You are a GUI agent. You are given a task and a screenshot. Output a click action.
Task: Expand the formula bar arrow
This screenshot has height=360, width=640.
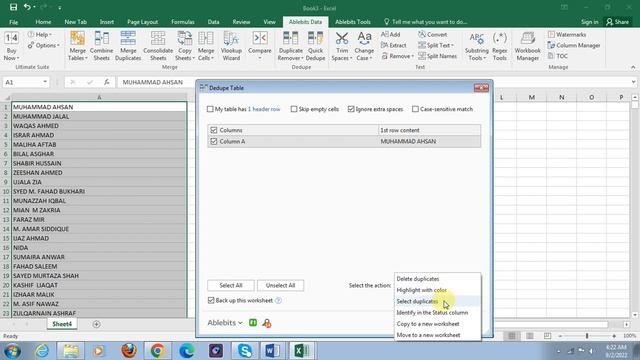point(633,82)
